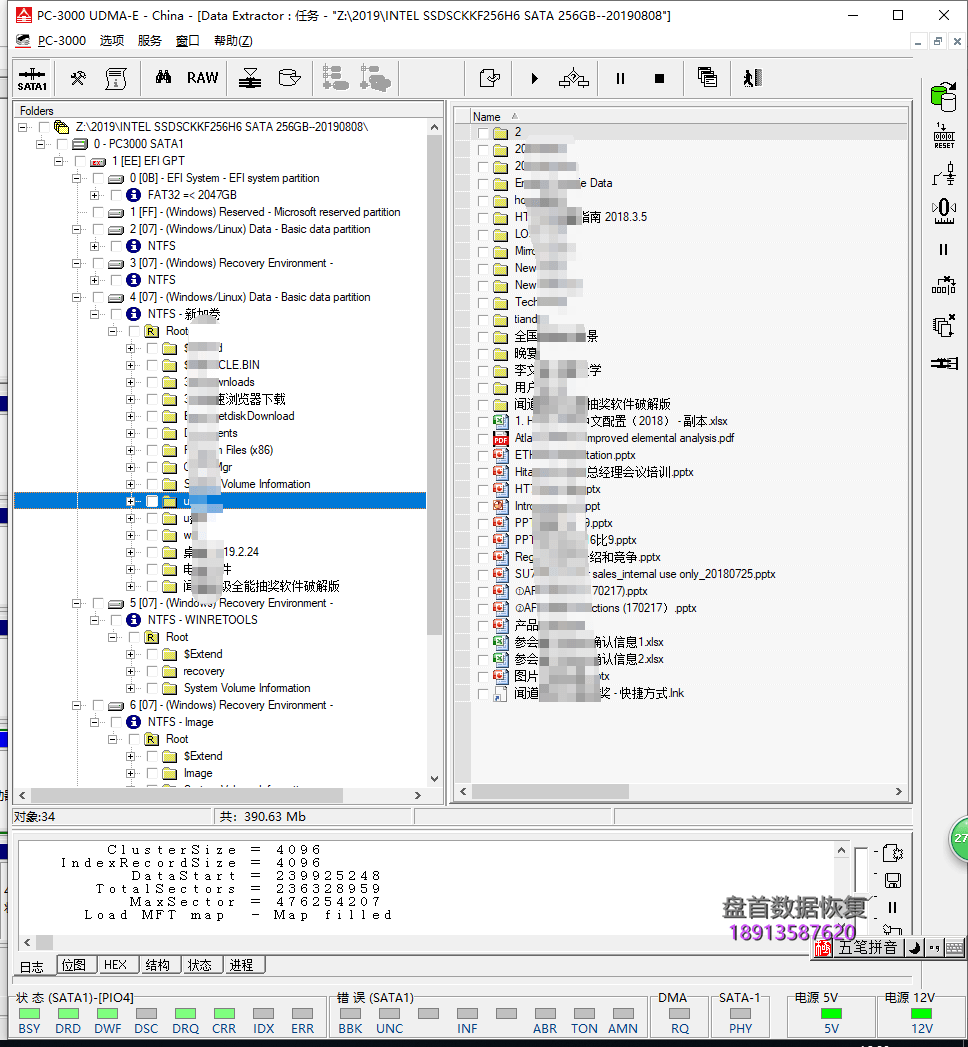Start RAW recovery from the toolbar
The height and width of the screenshot is (1047, 968).
[x=202, y=78]
